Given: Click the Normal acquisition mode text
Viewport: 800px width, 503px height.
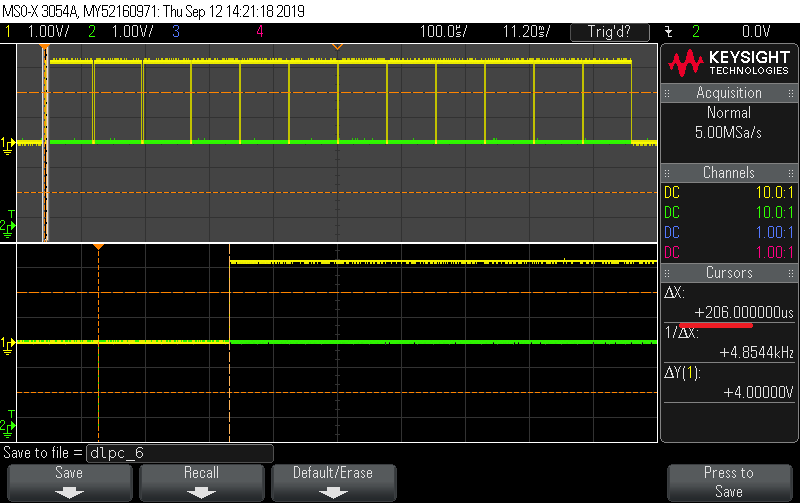Looking at the screenshot, I should (729, 113).
